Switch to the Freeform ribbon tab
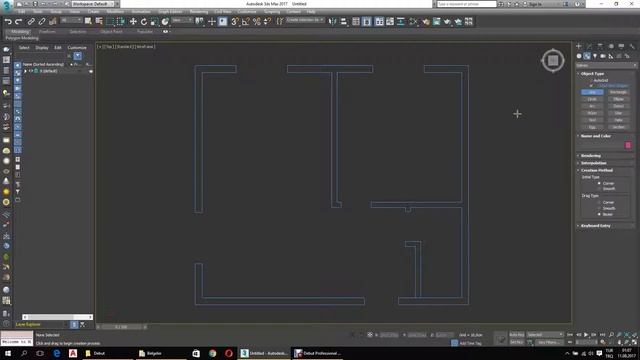640x360 pixels. (x=47, y=31)
